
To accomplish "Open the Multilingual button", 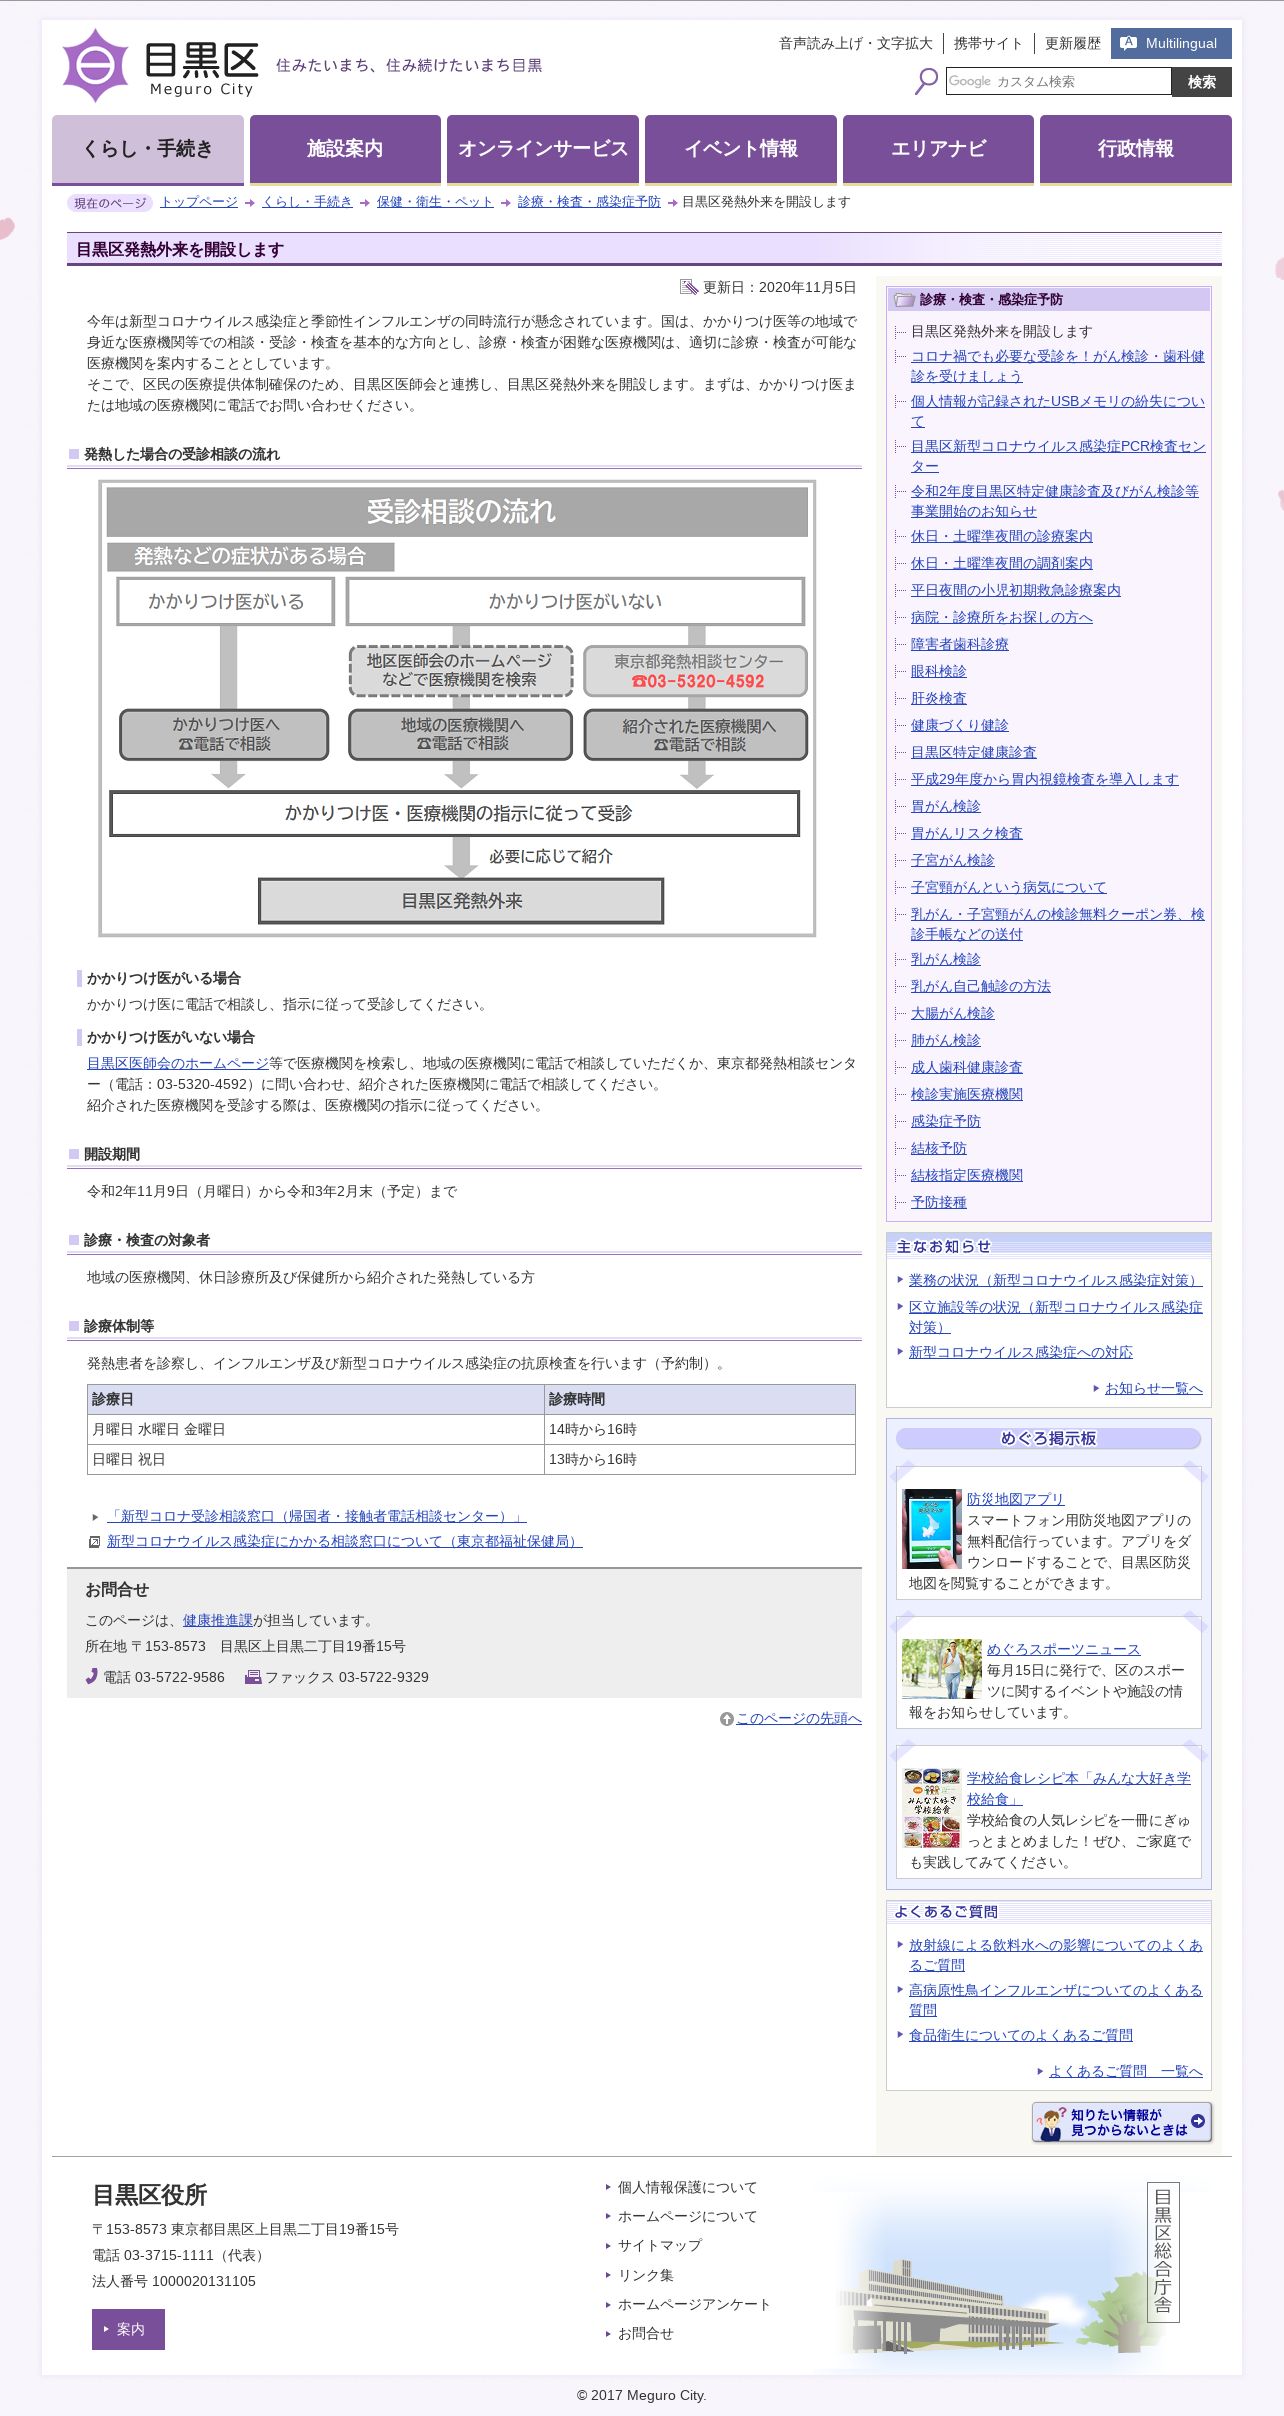I will pos(1171,43).
